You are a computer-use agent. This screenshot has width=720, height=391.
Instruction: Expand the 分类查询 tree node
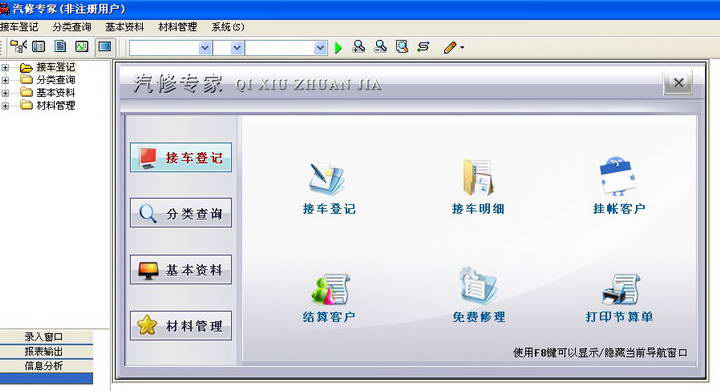[5, 80]
